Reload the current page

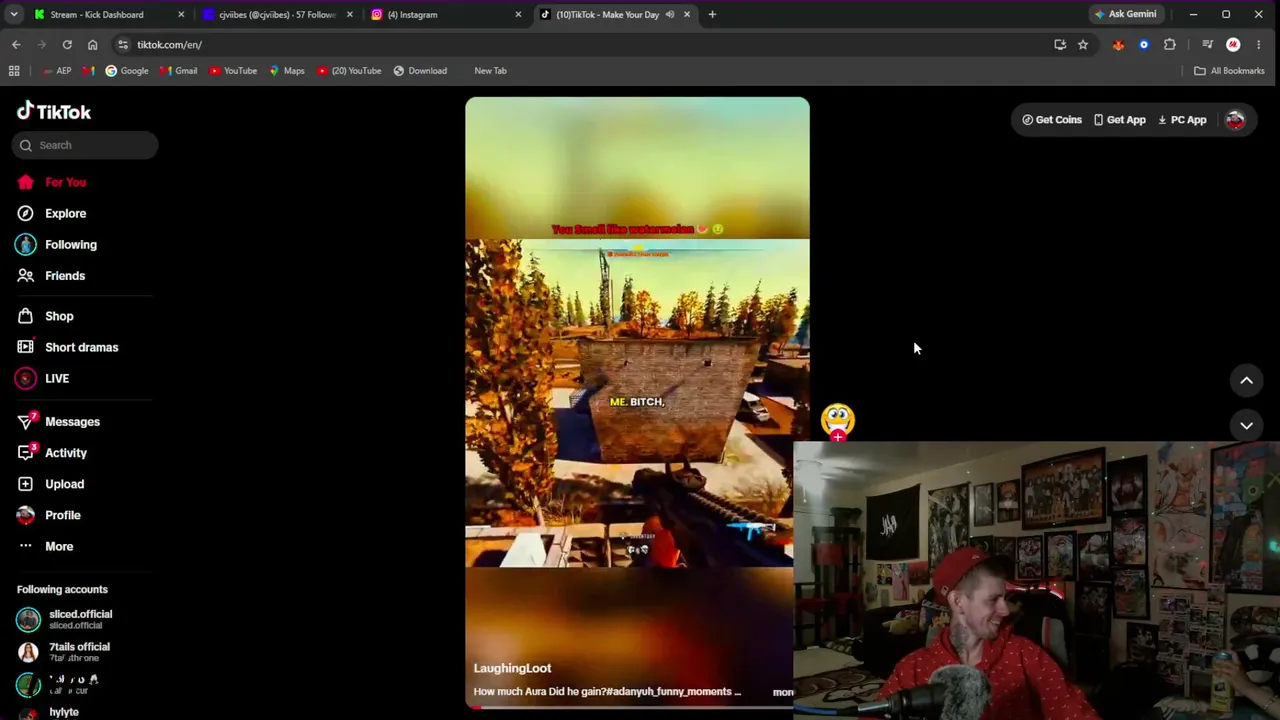[67, 44]
